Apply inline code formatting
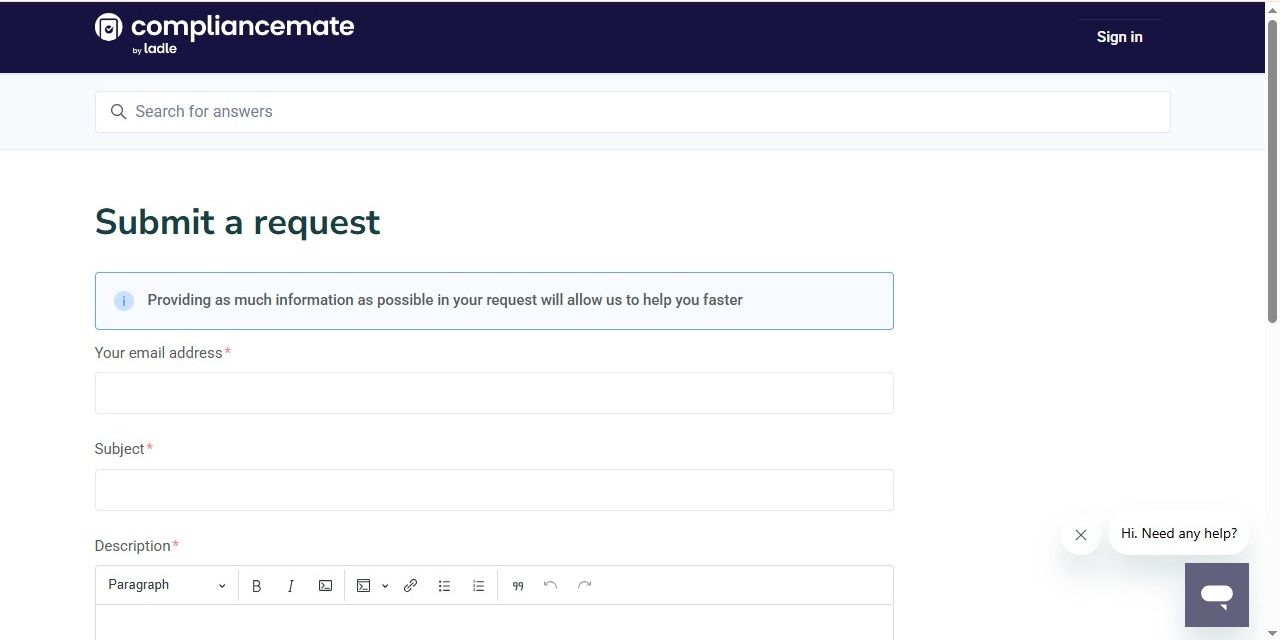Screen dimensions: 1280x640 tap(325, 585)
